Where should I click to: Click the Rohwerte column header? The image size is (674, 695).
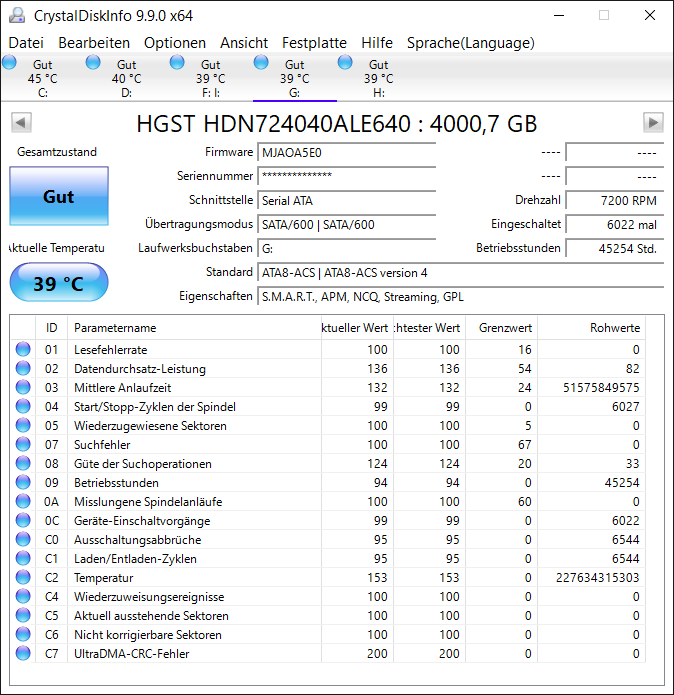tap(592, 328)
